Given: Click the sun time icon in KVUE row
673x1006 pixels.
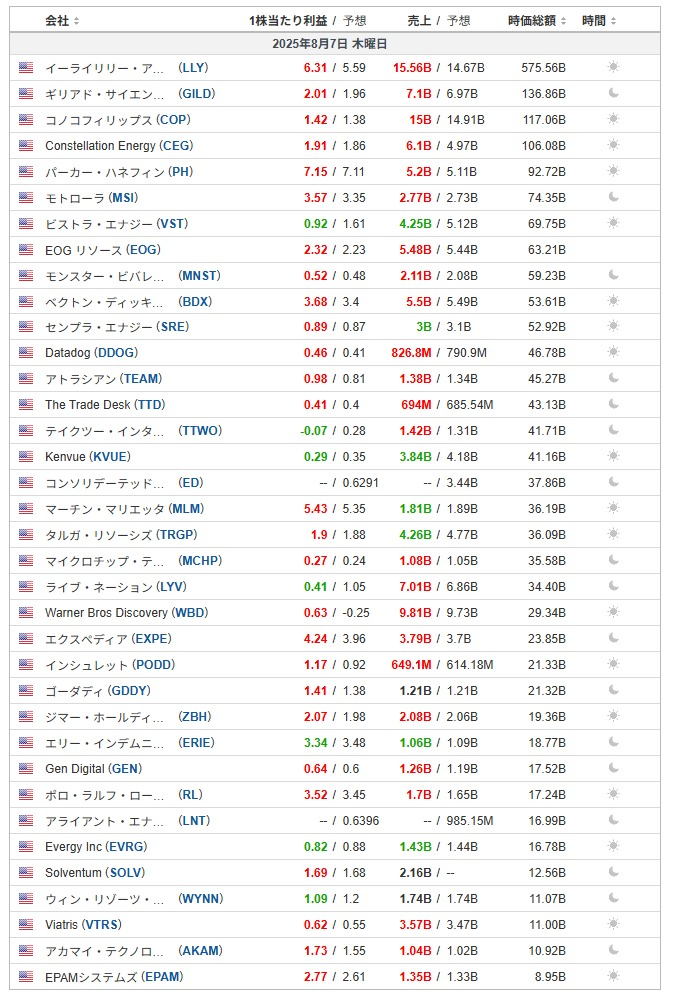Looking at the screenshot, I should (613, 456).
